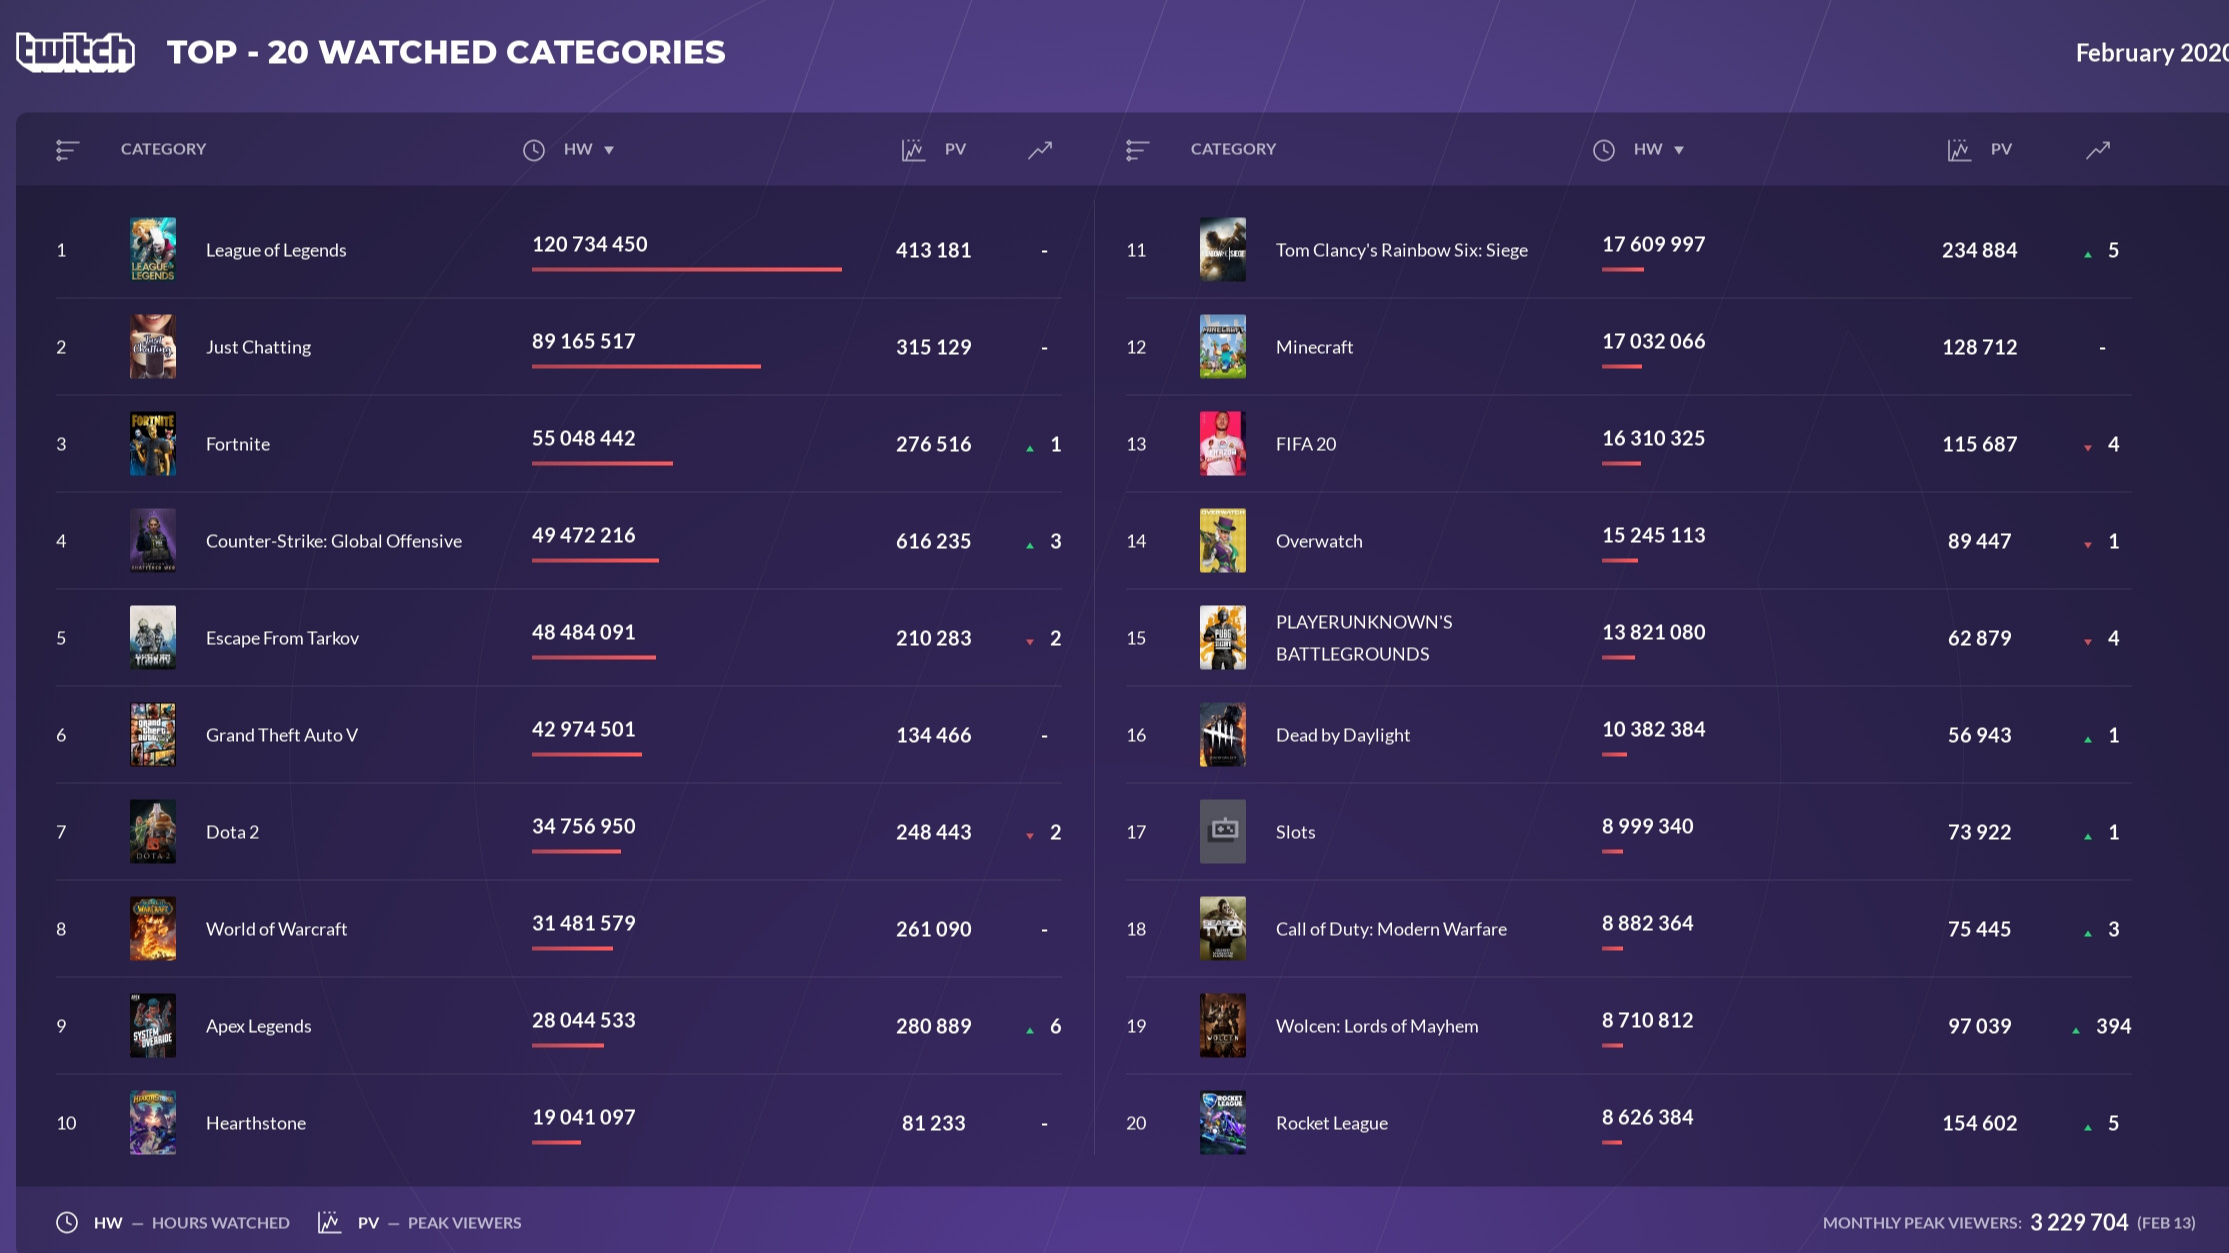Open the right HW sort dropdown arrow
Viewport: 2229px width, 1253px height.
click(1679, 150)
